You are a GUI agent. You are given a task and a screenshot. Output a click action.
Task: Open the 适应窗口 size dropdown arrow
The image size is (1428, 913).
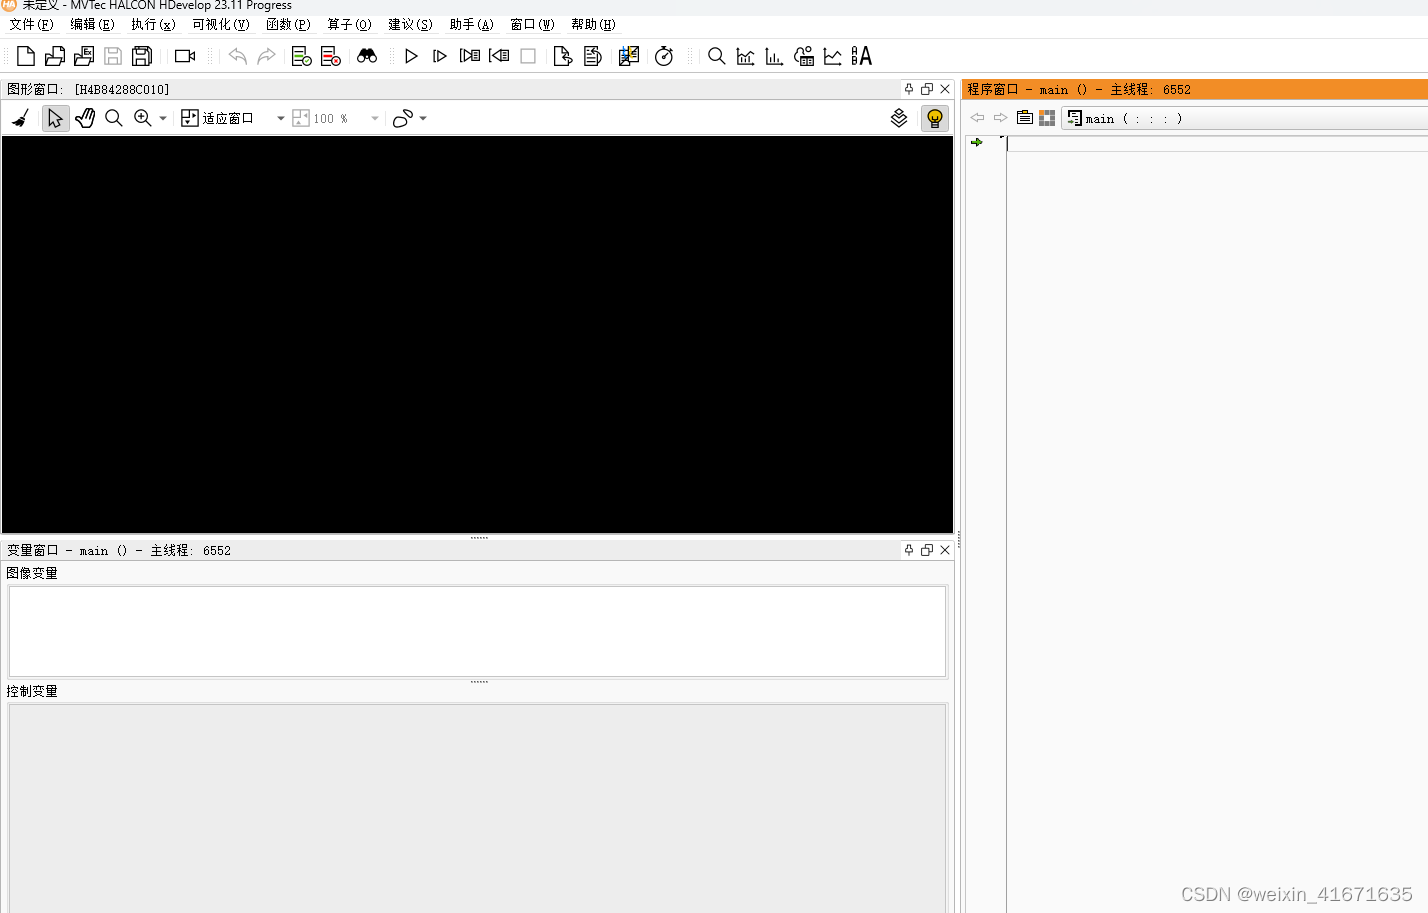pos(280,118)
